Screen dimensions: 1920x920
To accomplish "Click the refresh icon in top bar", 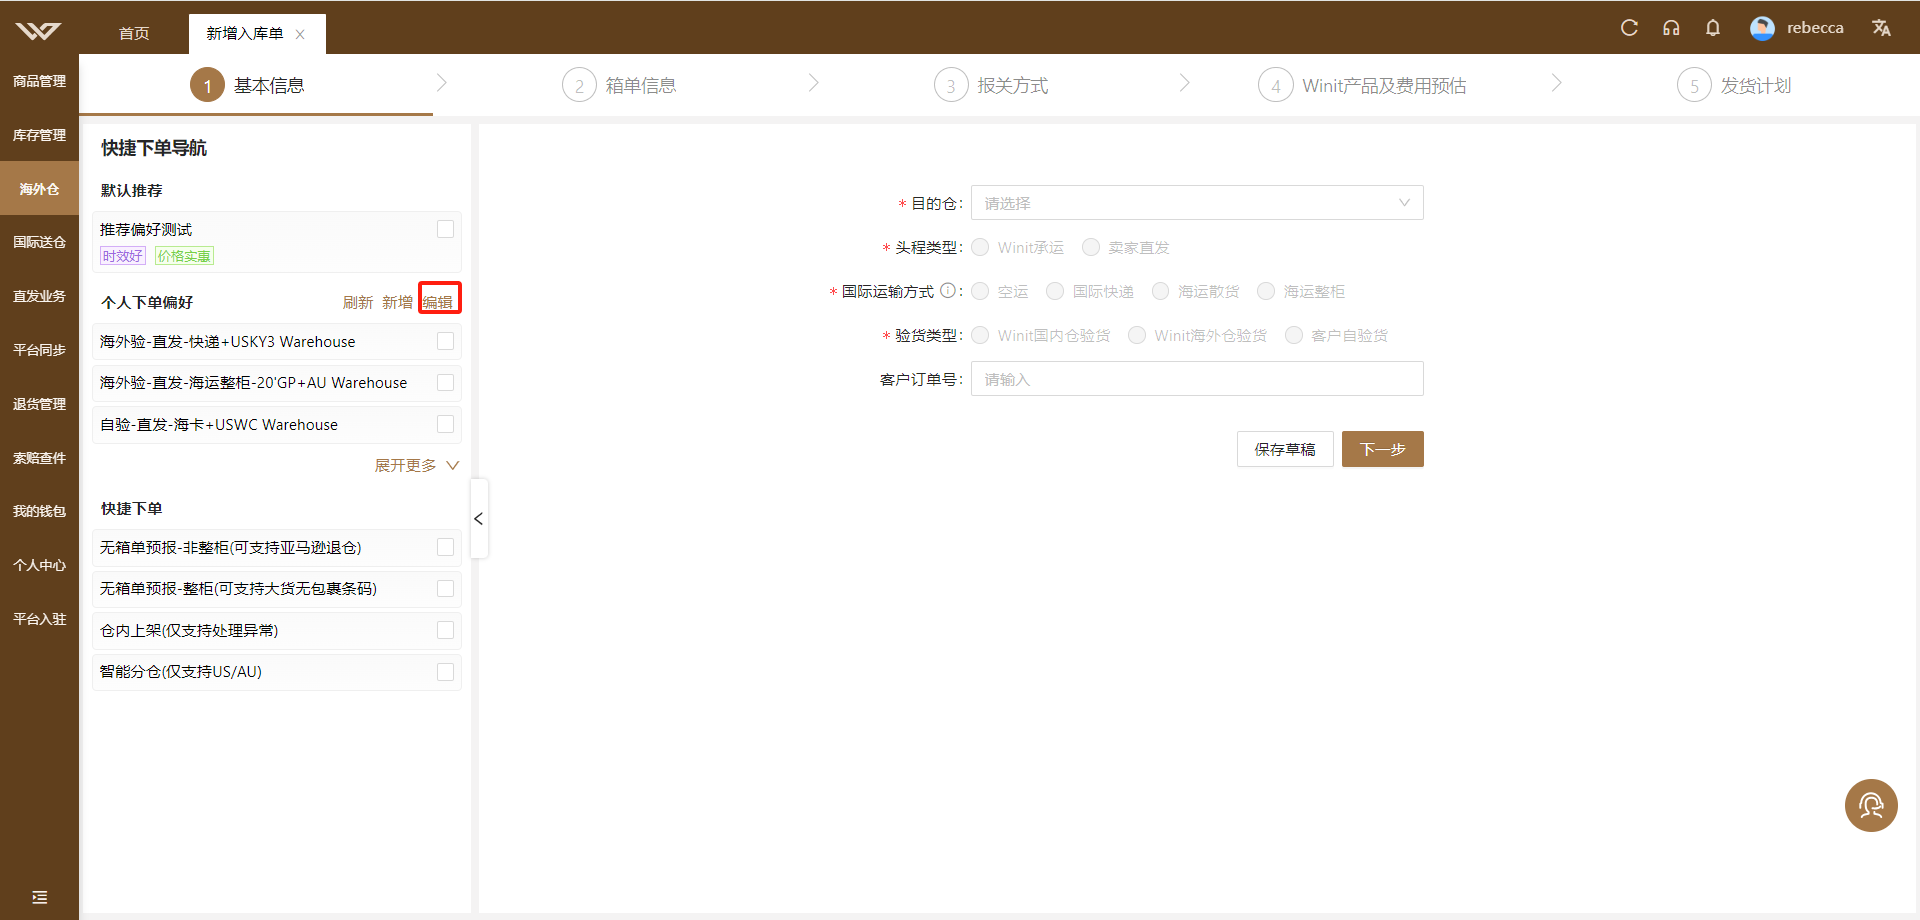I will pos(1629,28).
